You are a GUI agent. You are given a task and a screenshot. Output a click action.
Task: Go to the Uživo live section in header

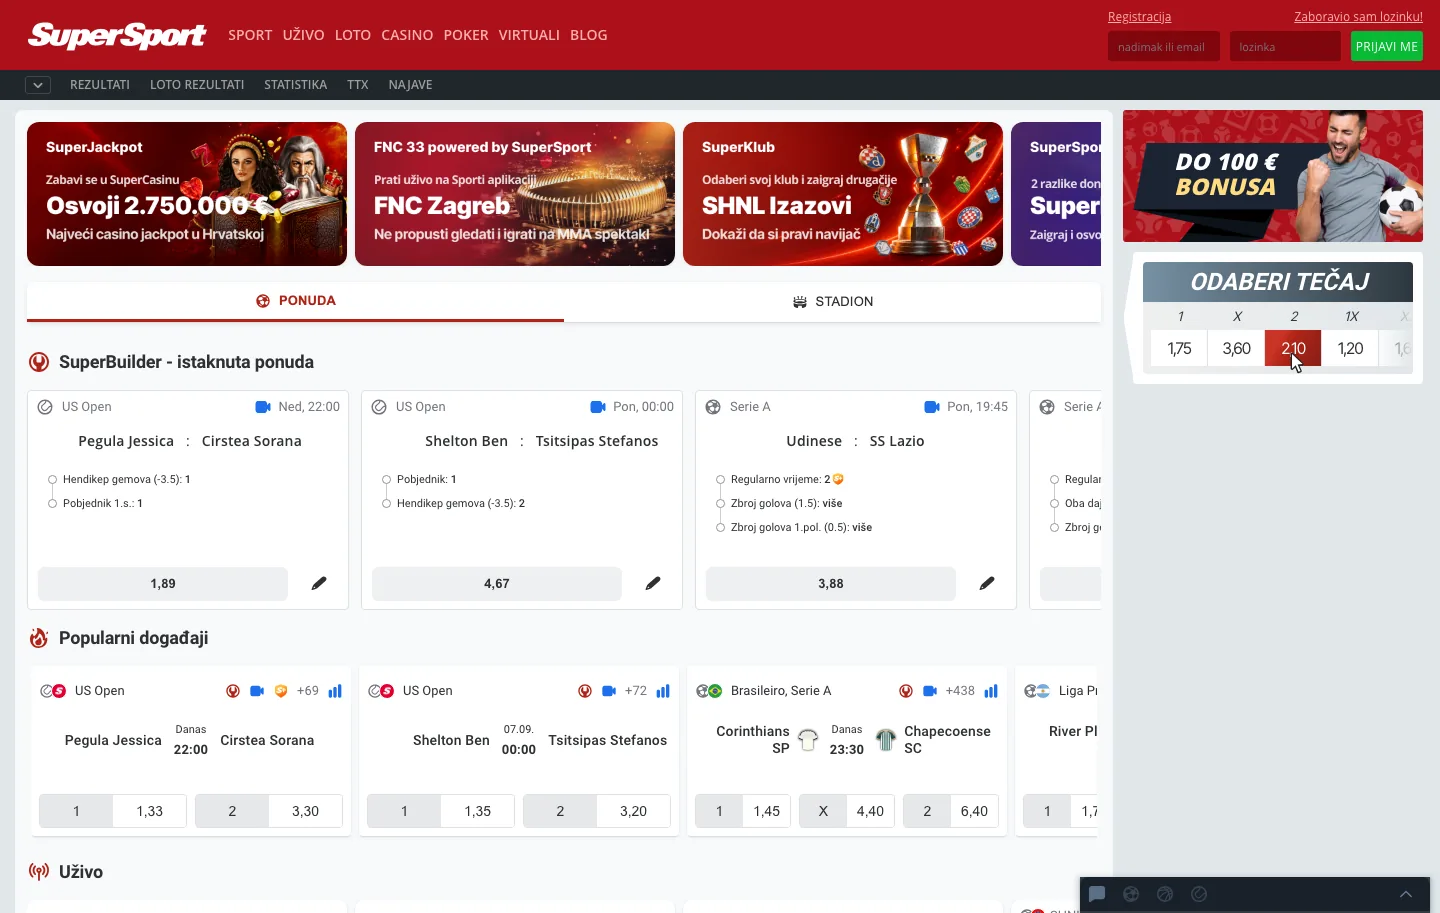pos(304,35)
